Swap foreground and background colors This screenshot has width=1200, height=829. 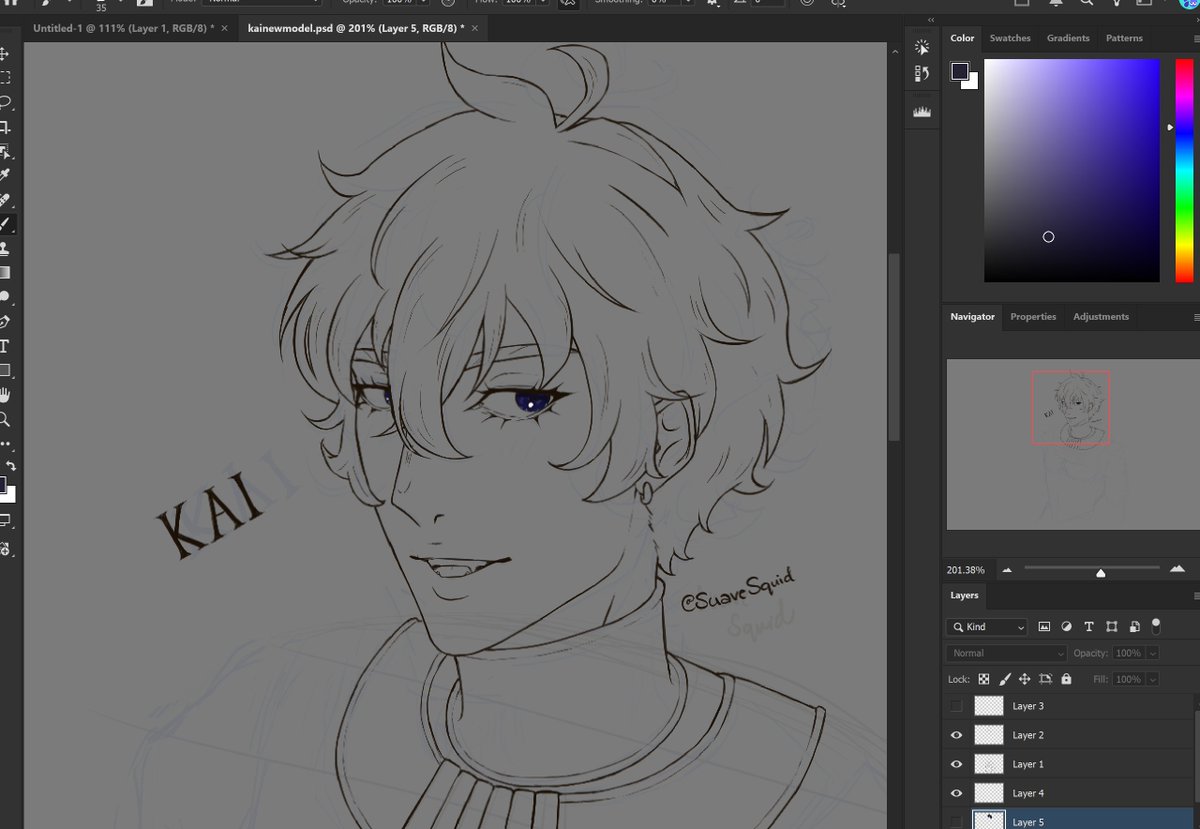10,466
